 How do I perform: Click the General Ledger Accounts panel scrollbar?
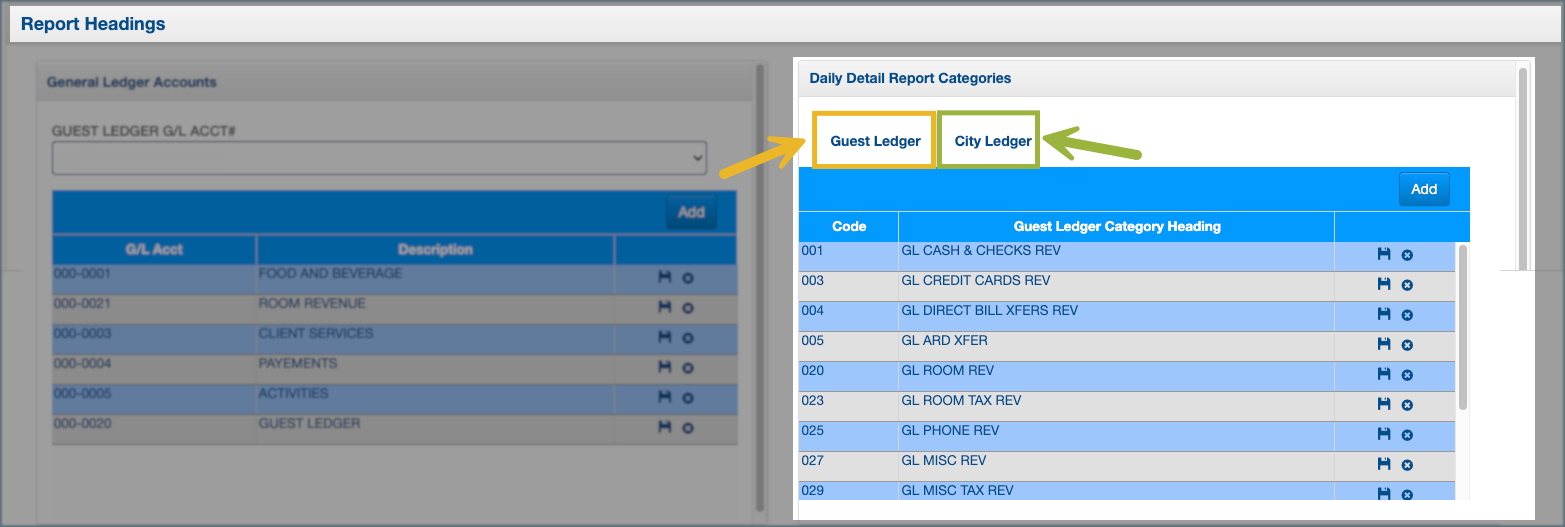point(761,290)
